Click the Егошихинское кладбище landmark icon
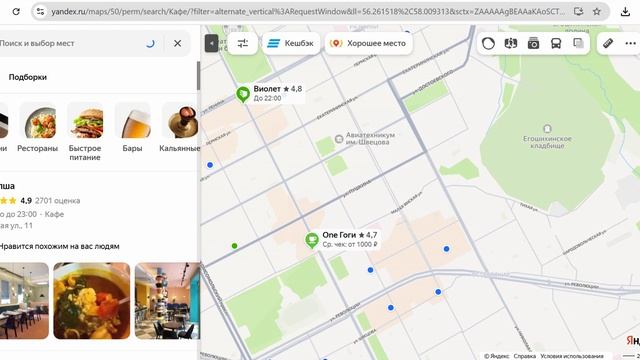This screenshot has height=360, width=640. pos(547,129)
